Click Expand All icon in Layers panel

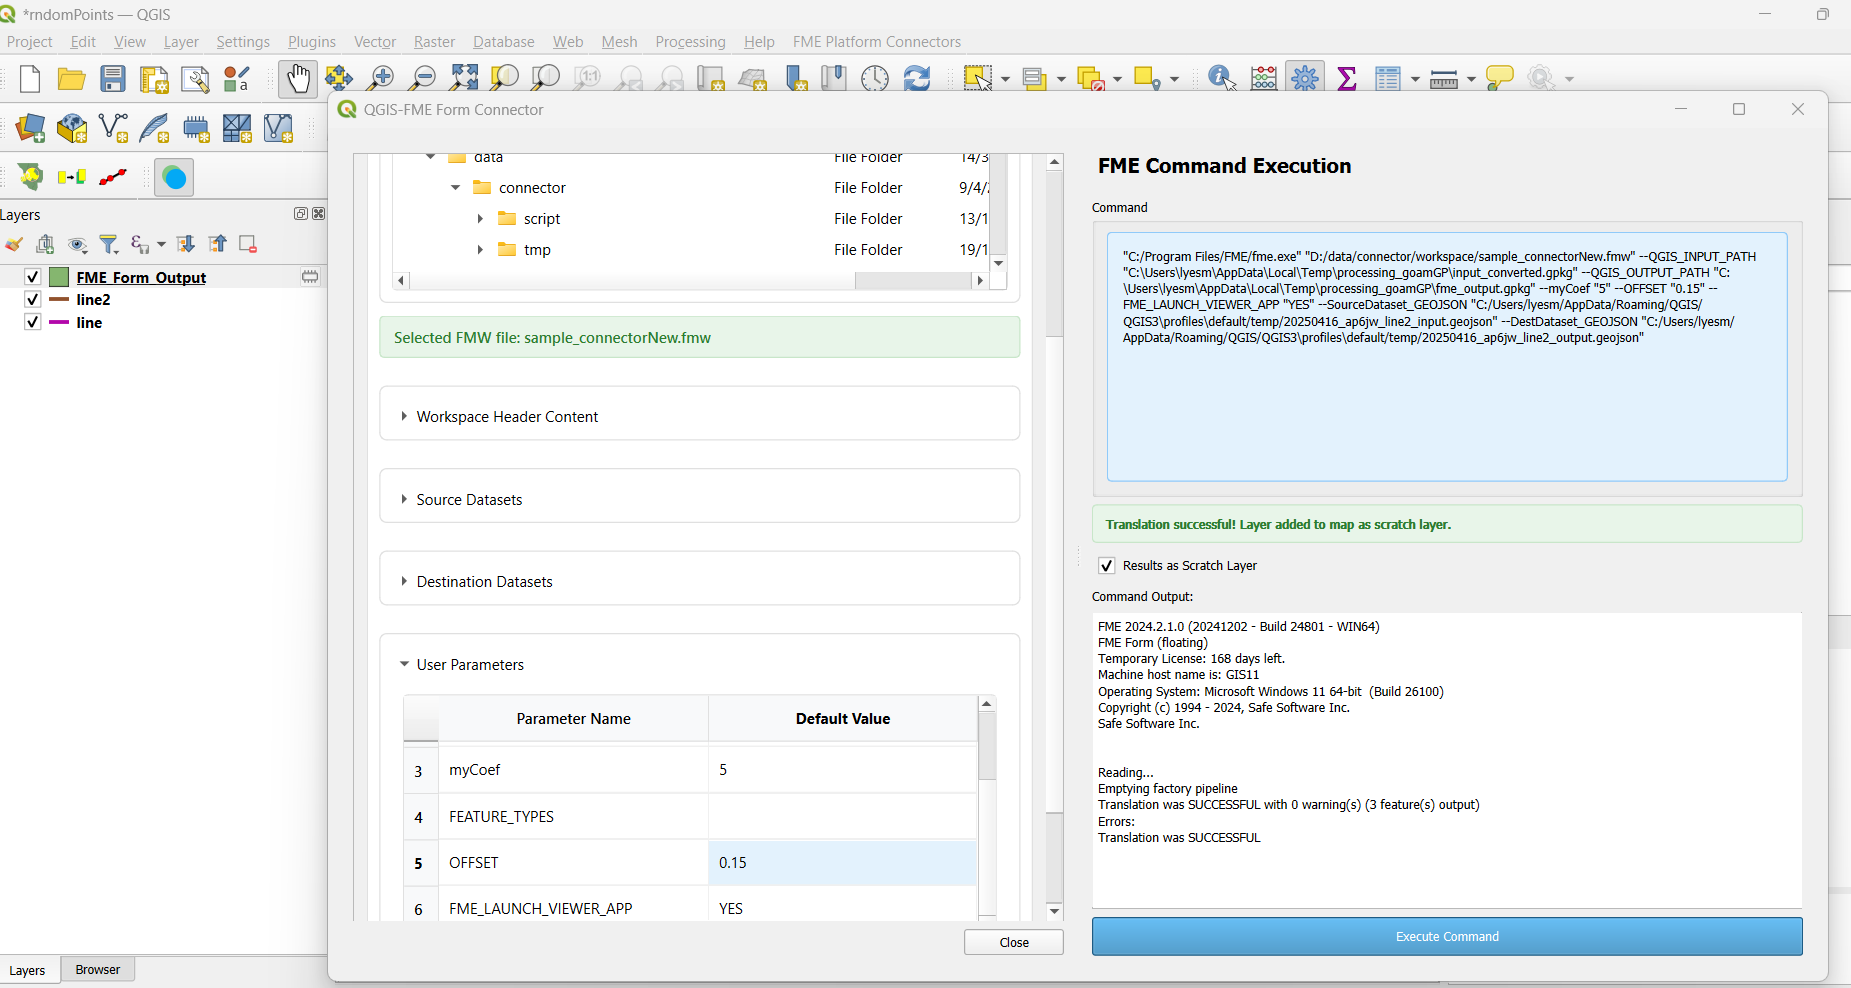click(x=186, y=244)
